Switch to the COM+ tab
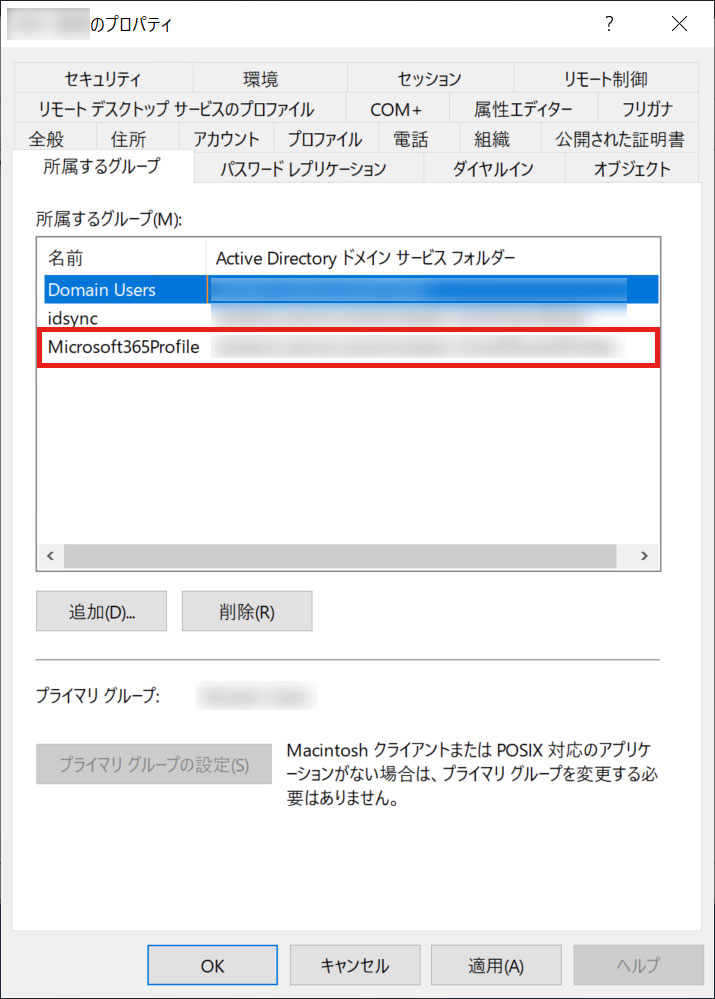 coord(398,108)
